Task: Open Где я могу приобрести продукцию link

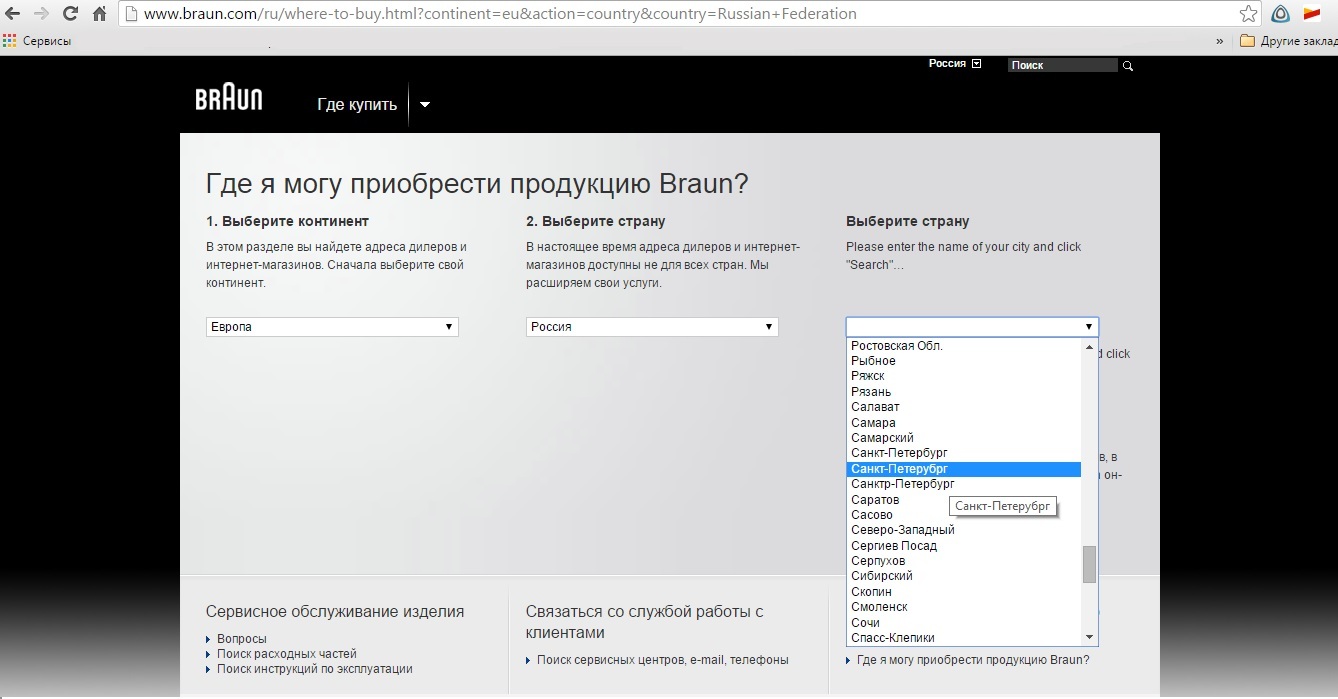Action: tap(973, 660)
